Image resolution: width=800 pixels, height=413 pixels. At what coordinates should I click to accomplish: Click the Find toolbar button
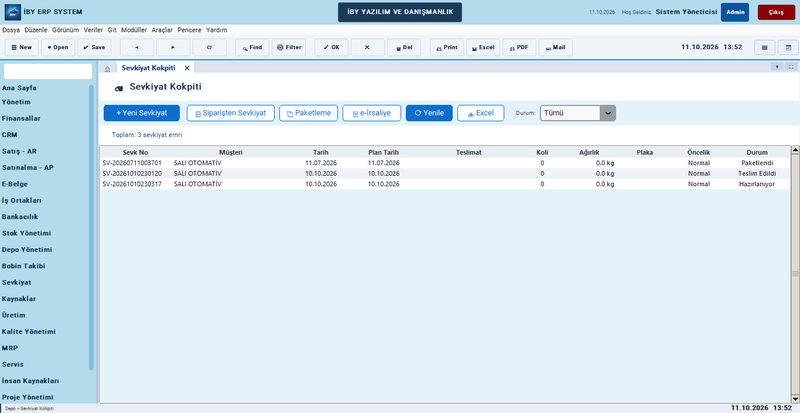click(252, 47)
